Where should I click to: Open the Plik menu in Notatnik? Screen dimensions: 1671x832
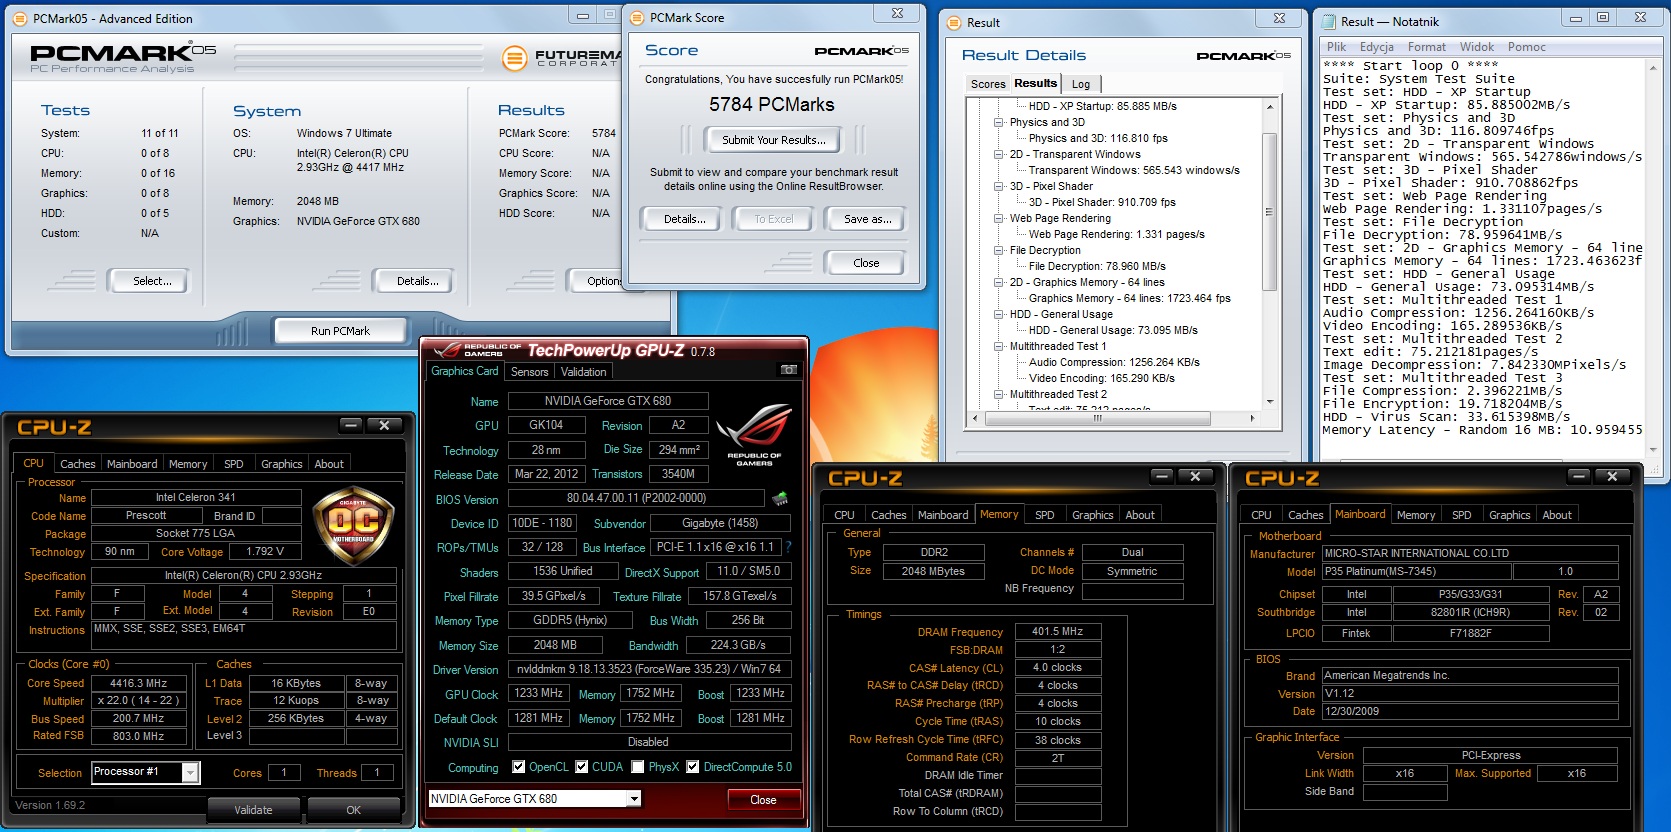point(1336,47)
